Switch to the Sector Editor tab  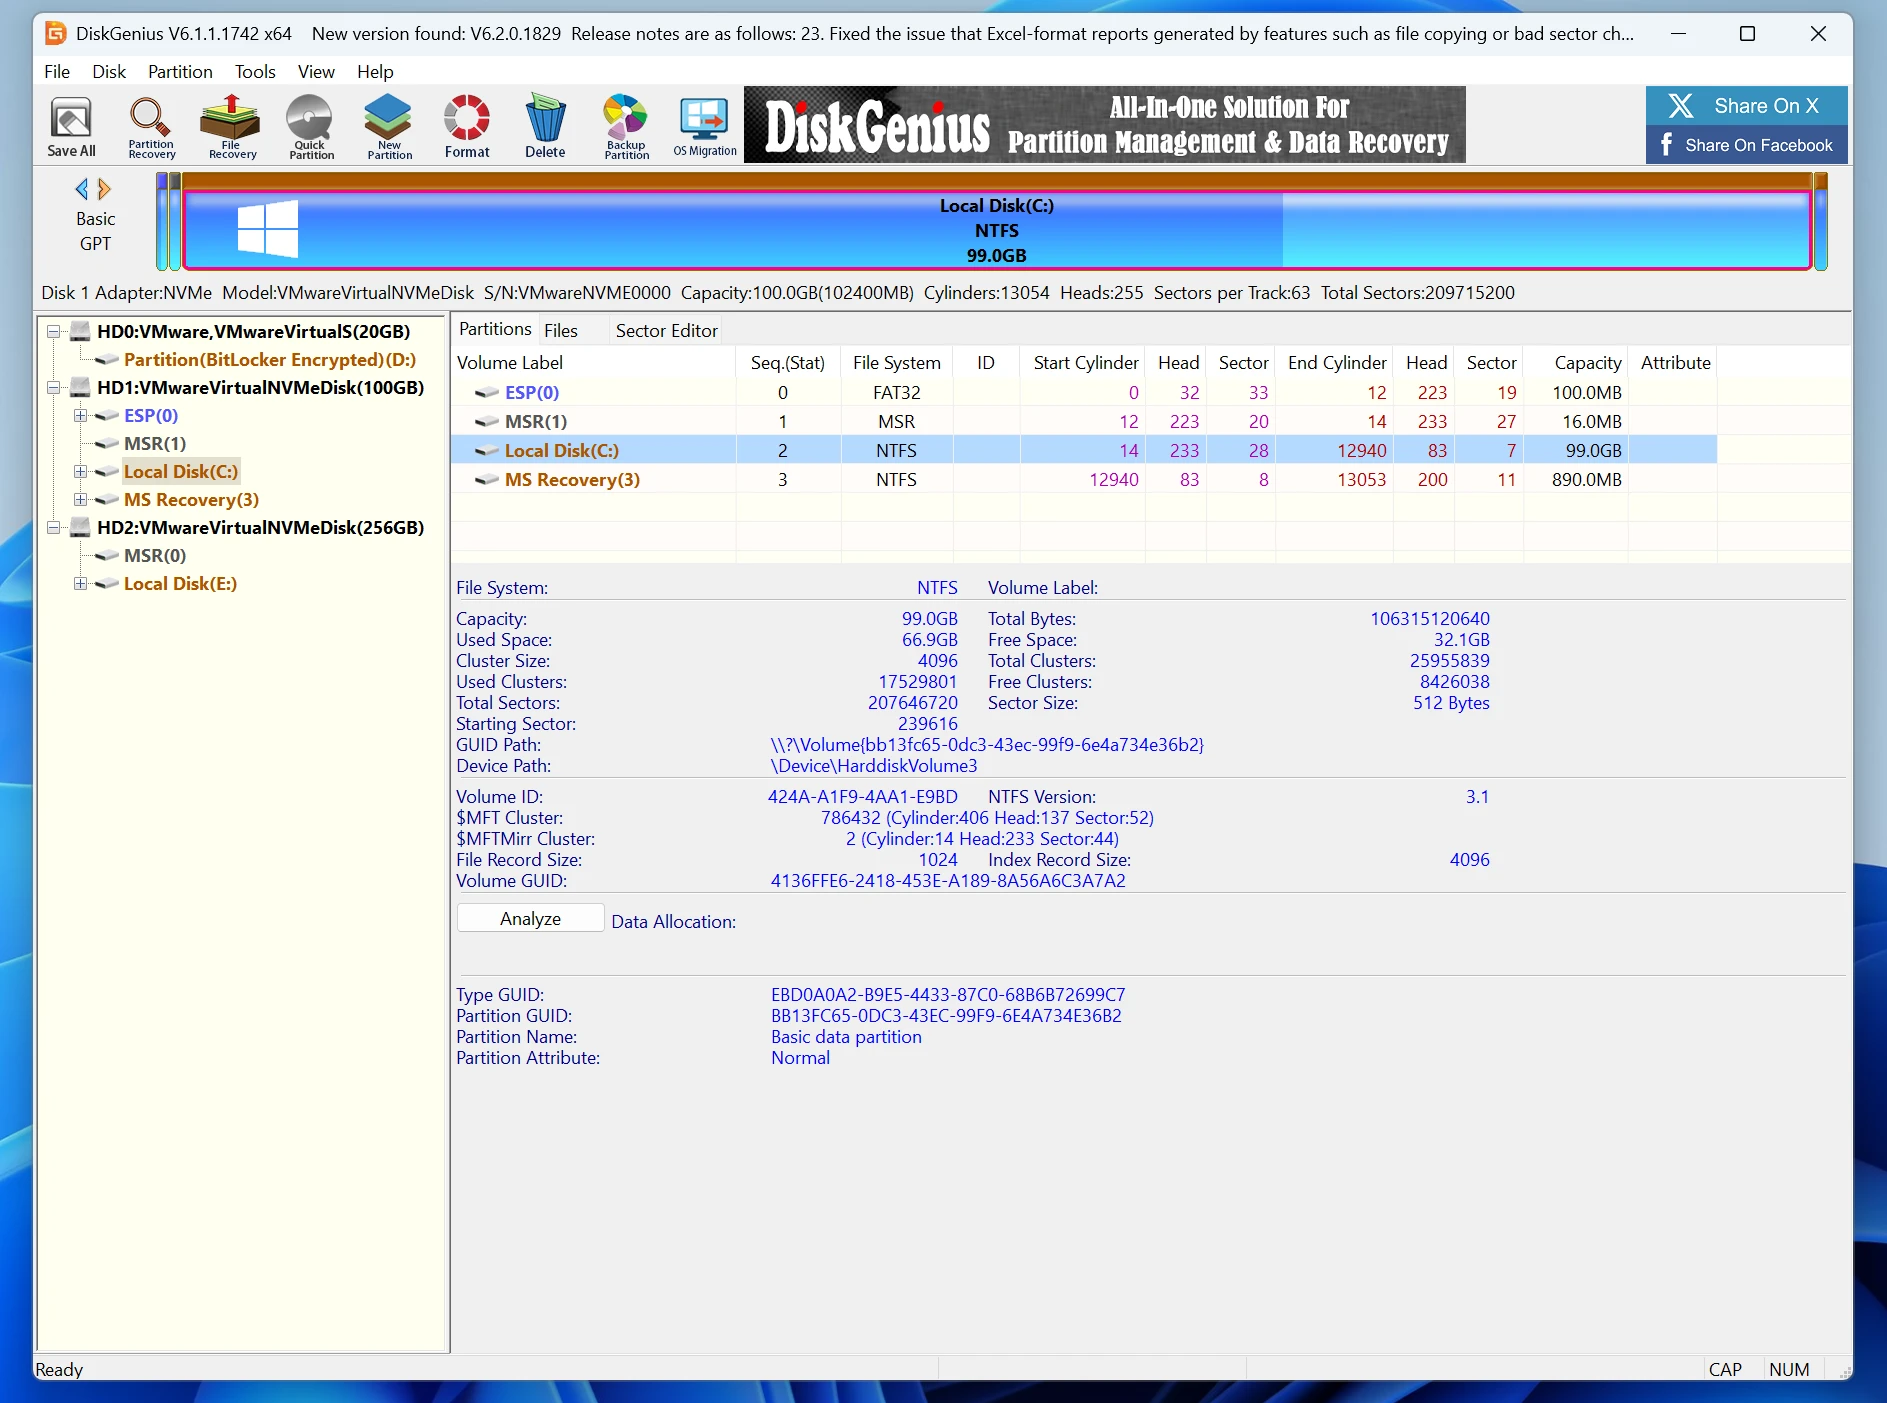[666, 330]
